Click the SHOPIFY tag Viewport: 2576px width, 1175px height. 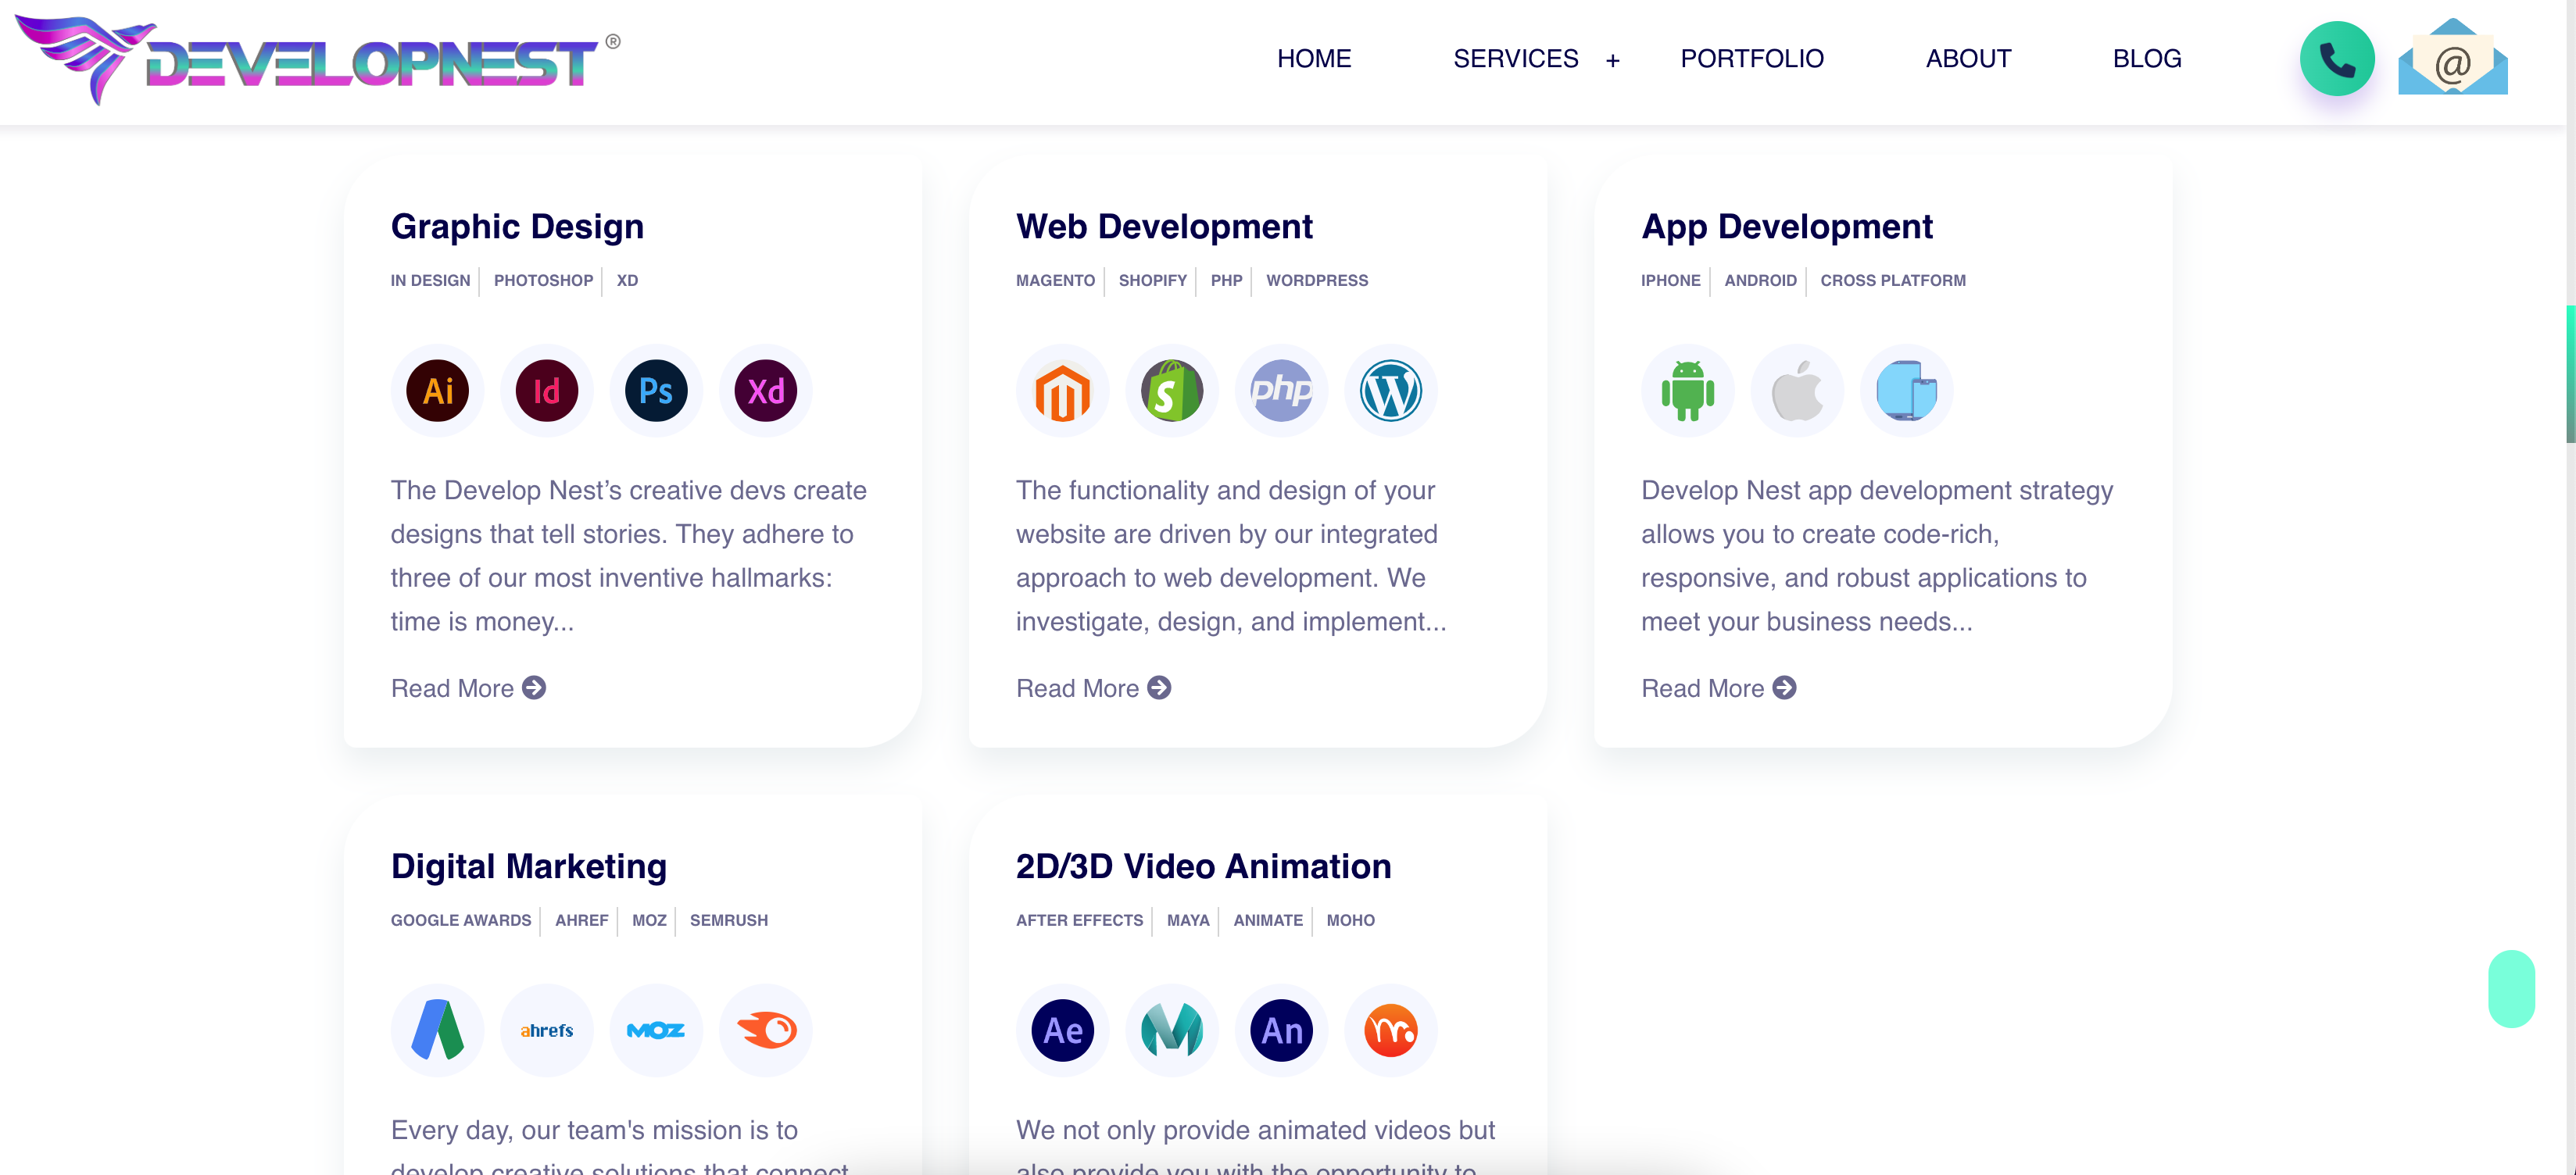point(1152,281)
